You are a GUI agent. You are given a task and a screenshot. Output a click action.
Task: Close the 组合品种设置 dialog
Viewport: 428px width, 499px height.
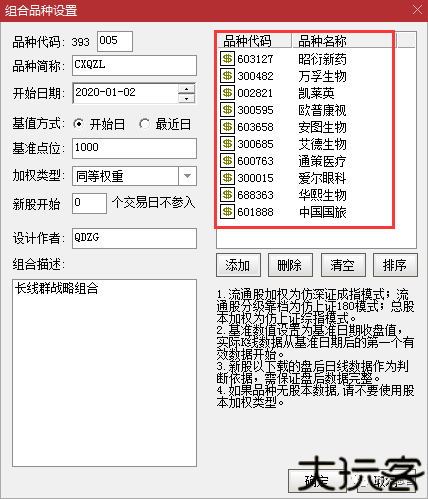click(417, 10)
